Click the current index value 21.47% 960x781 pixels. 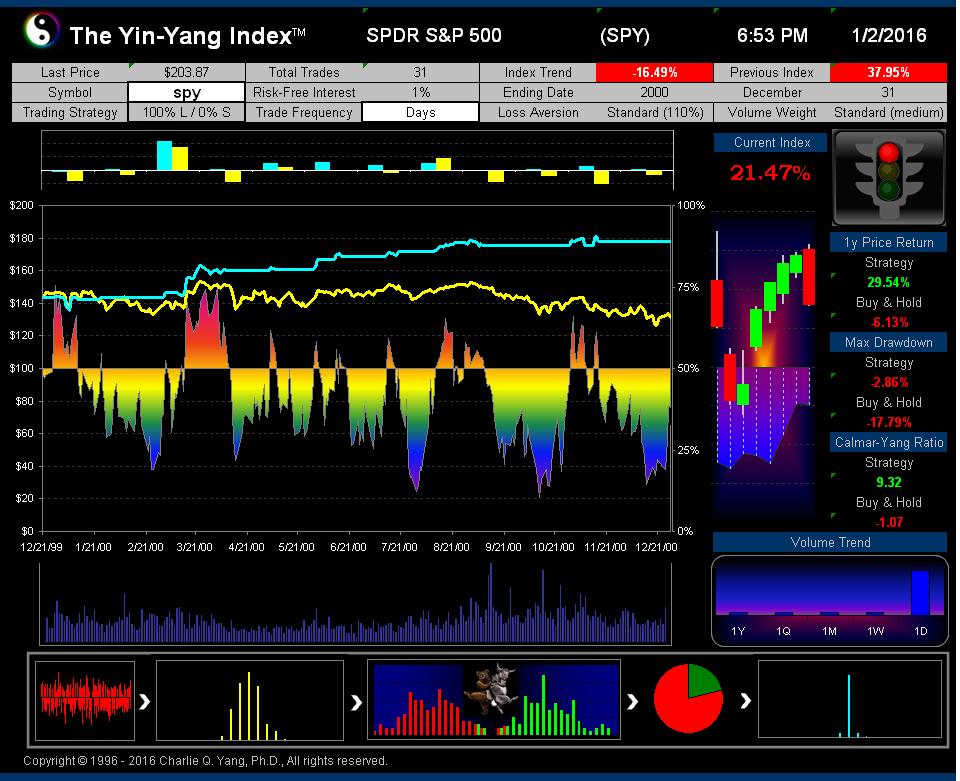click(x=770, y=173)
